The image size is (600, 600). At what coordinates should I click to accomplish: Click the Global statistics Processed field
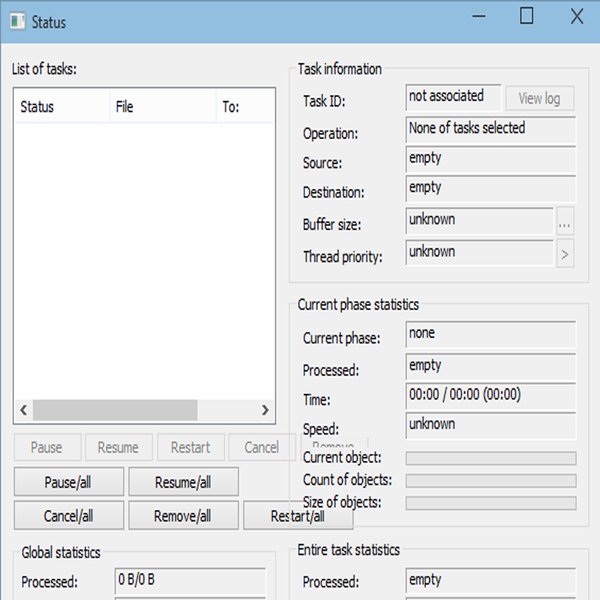coord(190,581)
